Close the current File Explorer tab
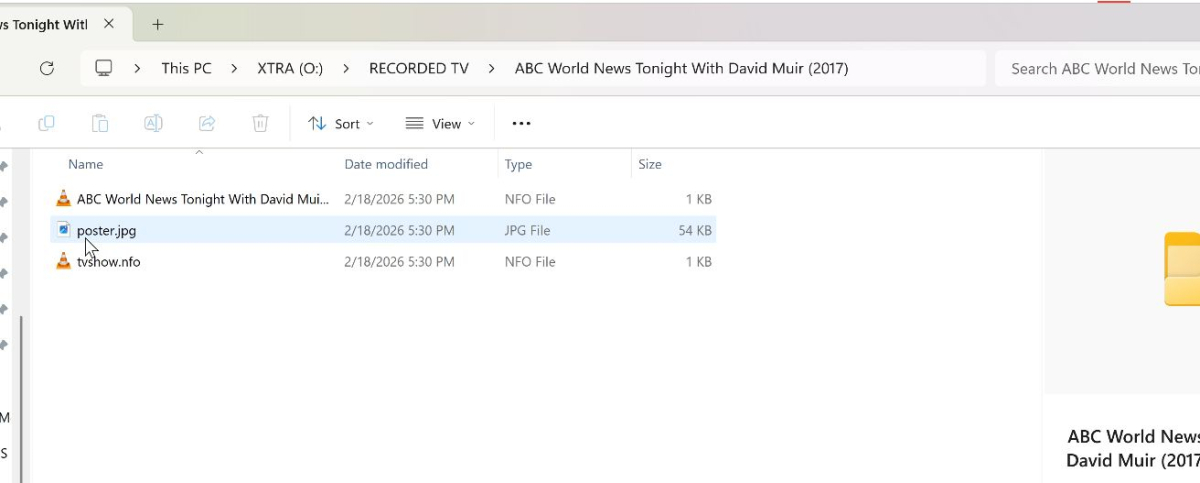This screenshot has width=1200, height=483. (x=109, y=24)
